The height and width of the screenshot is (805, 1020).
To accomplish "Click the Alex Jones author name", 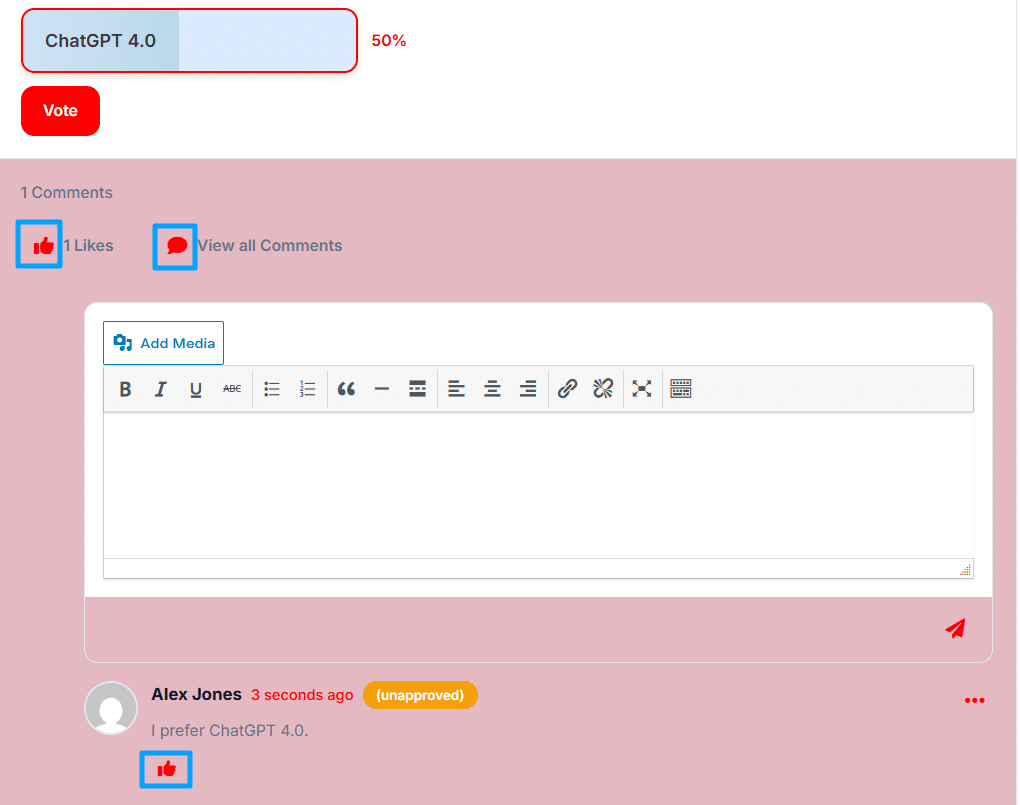I will point(196,694).
